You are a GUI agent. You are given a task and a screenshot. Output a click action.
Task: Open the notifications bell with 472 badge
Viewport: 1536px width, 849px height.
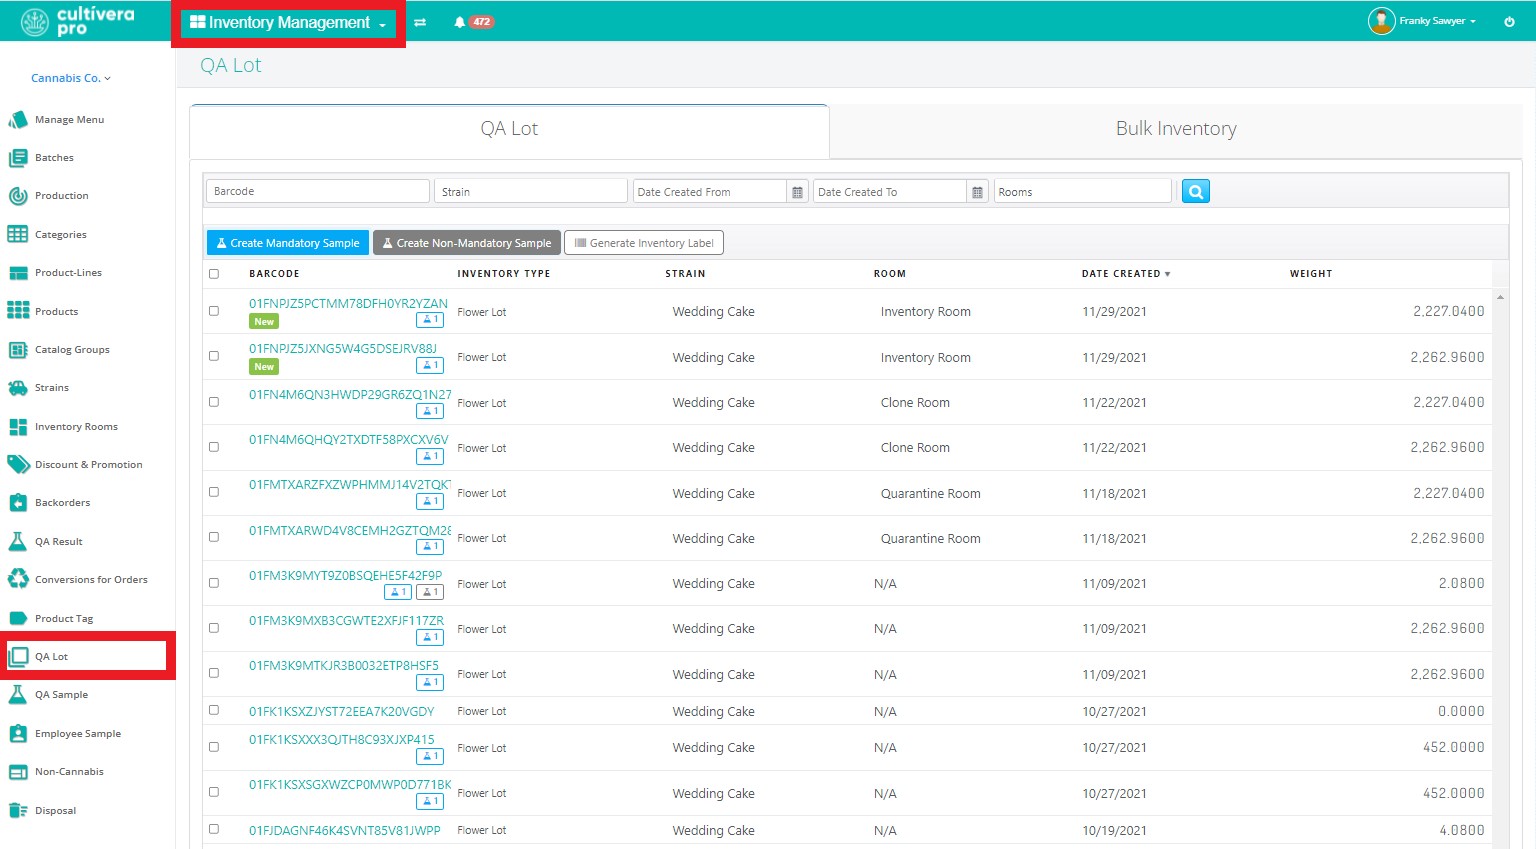473,22
